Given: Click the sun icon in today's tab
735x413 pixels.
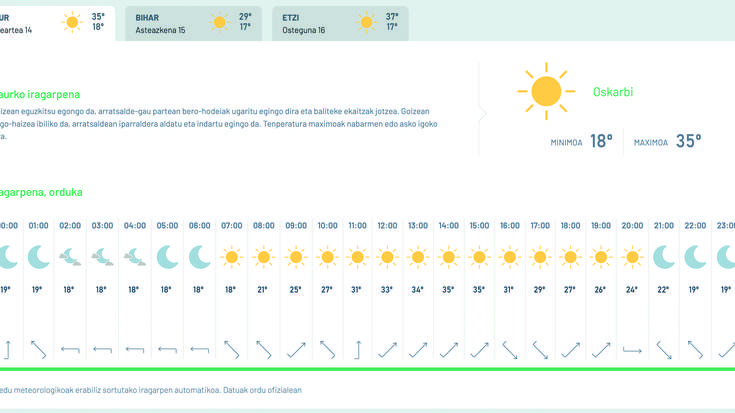Looking at the screenshot, I should coord(72,23).
